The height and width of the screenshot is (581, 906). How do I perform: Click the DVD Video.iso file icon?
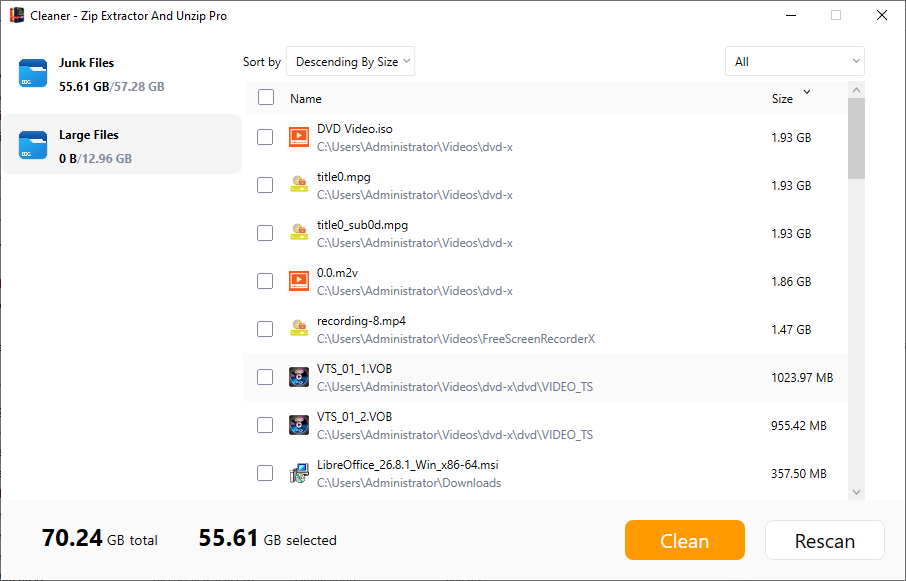(x=299, y=137)
